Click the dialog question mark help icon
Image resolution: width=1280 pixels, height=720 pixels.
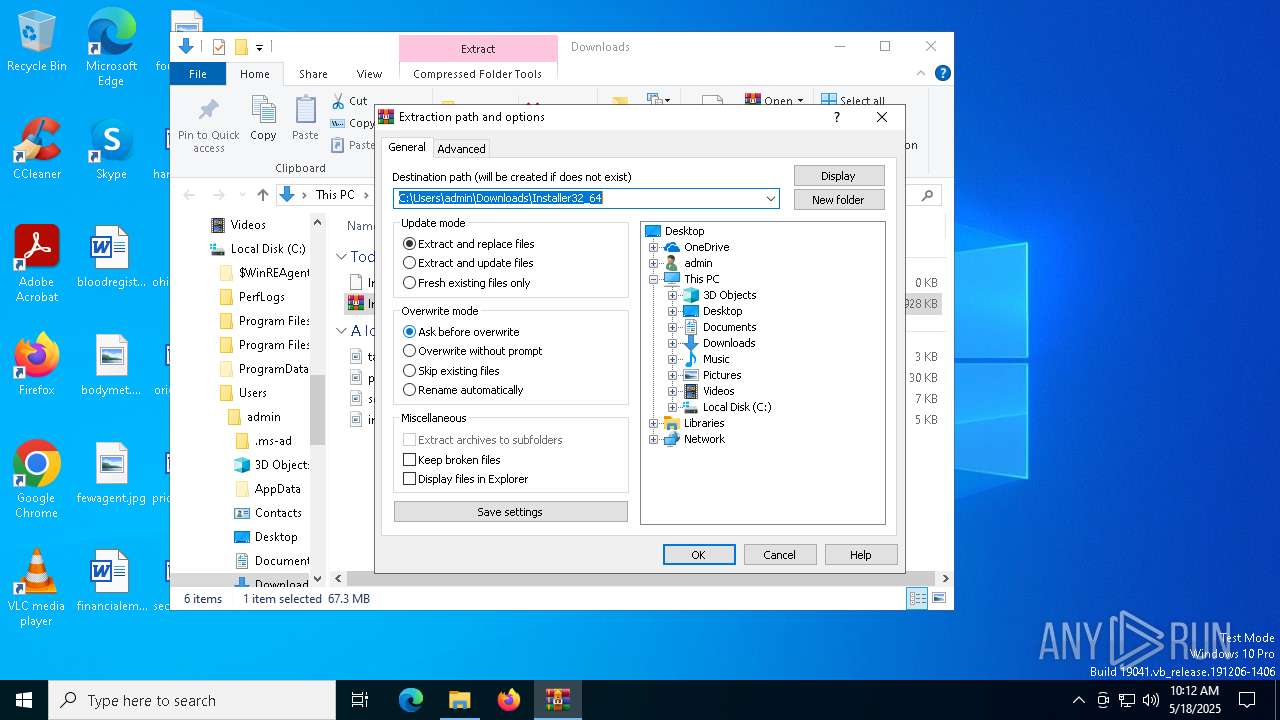point(837,117)
